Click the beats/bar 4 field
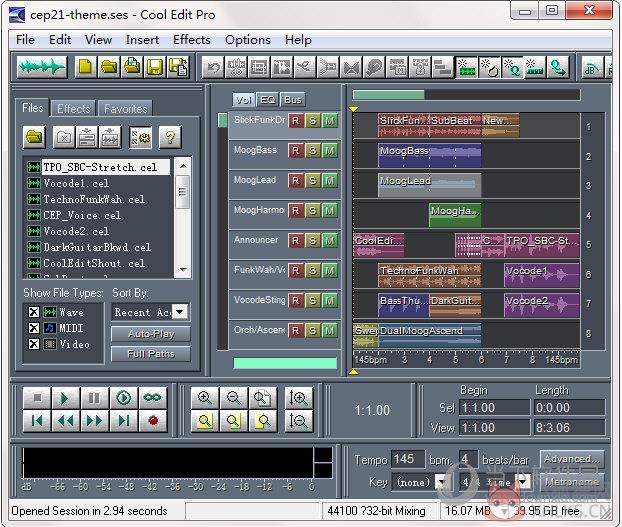 (x=468, y=459)
